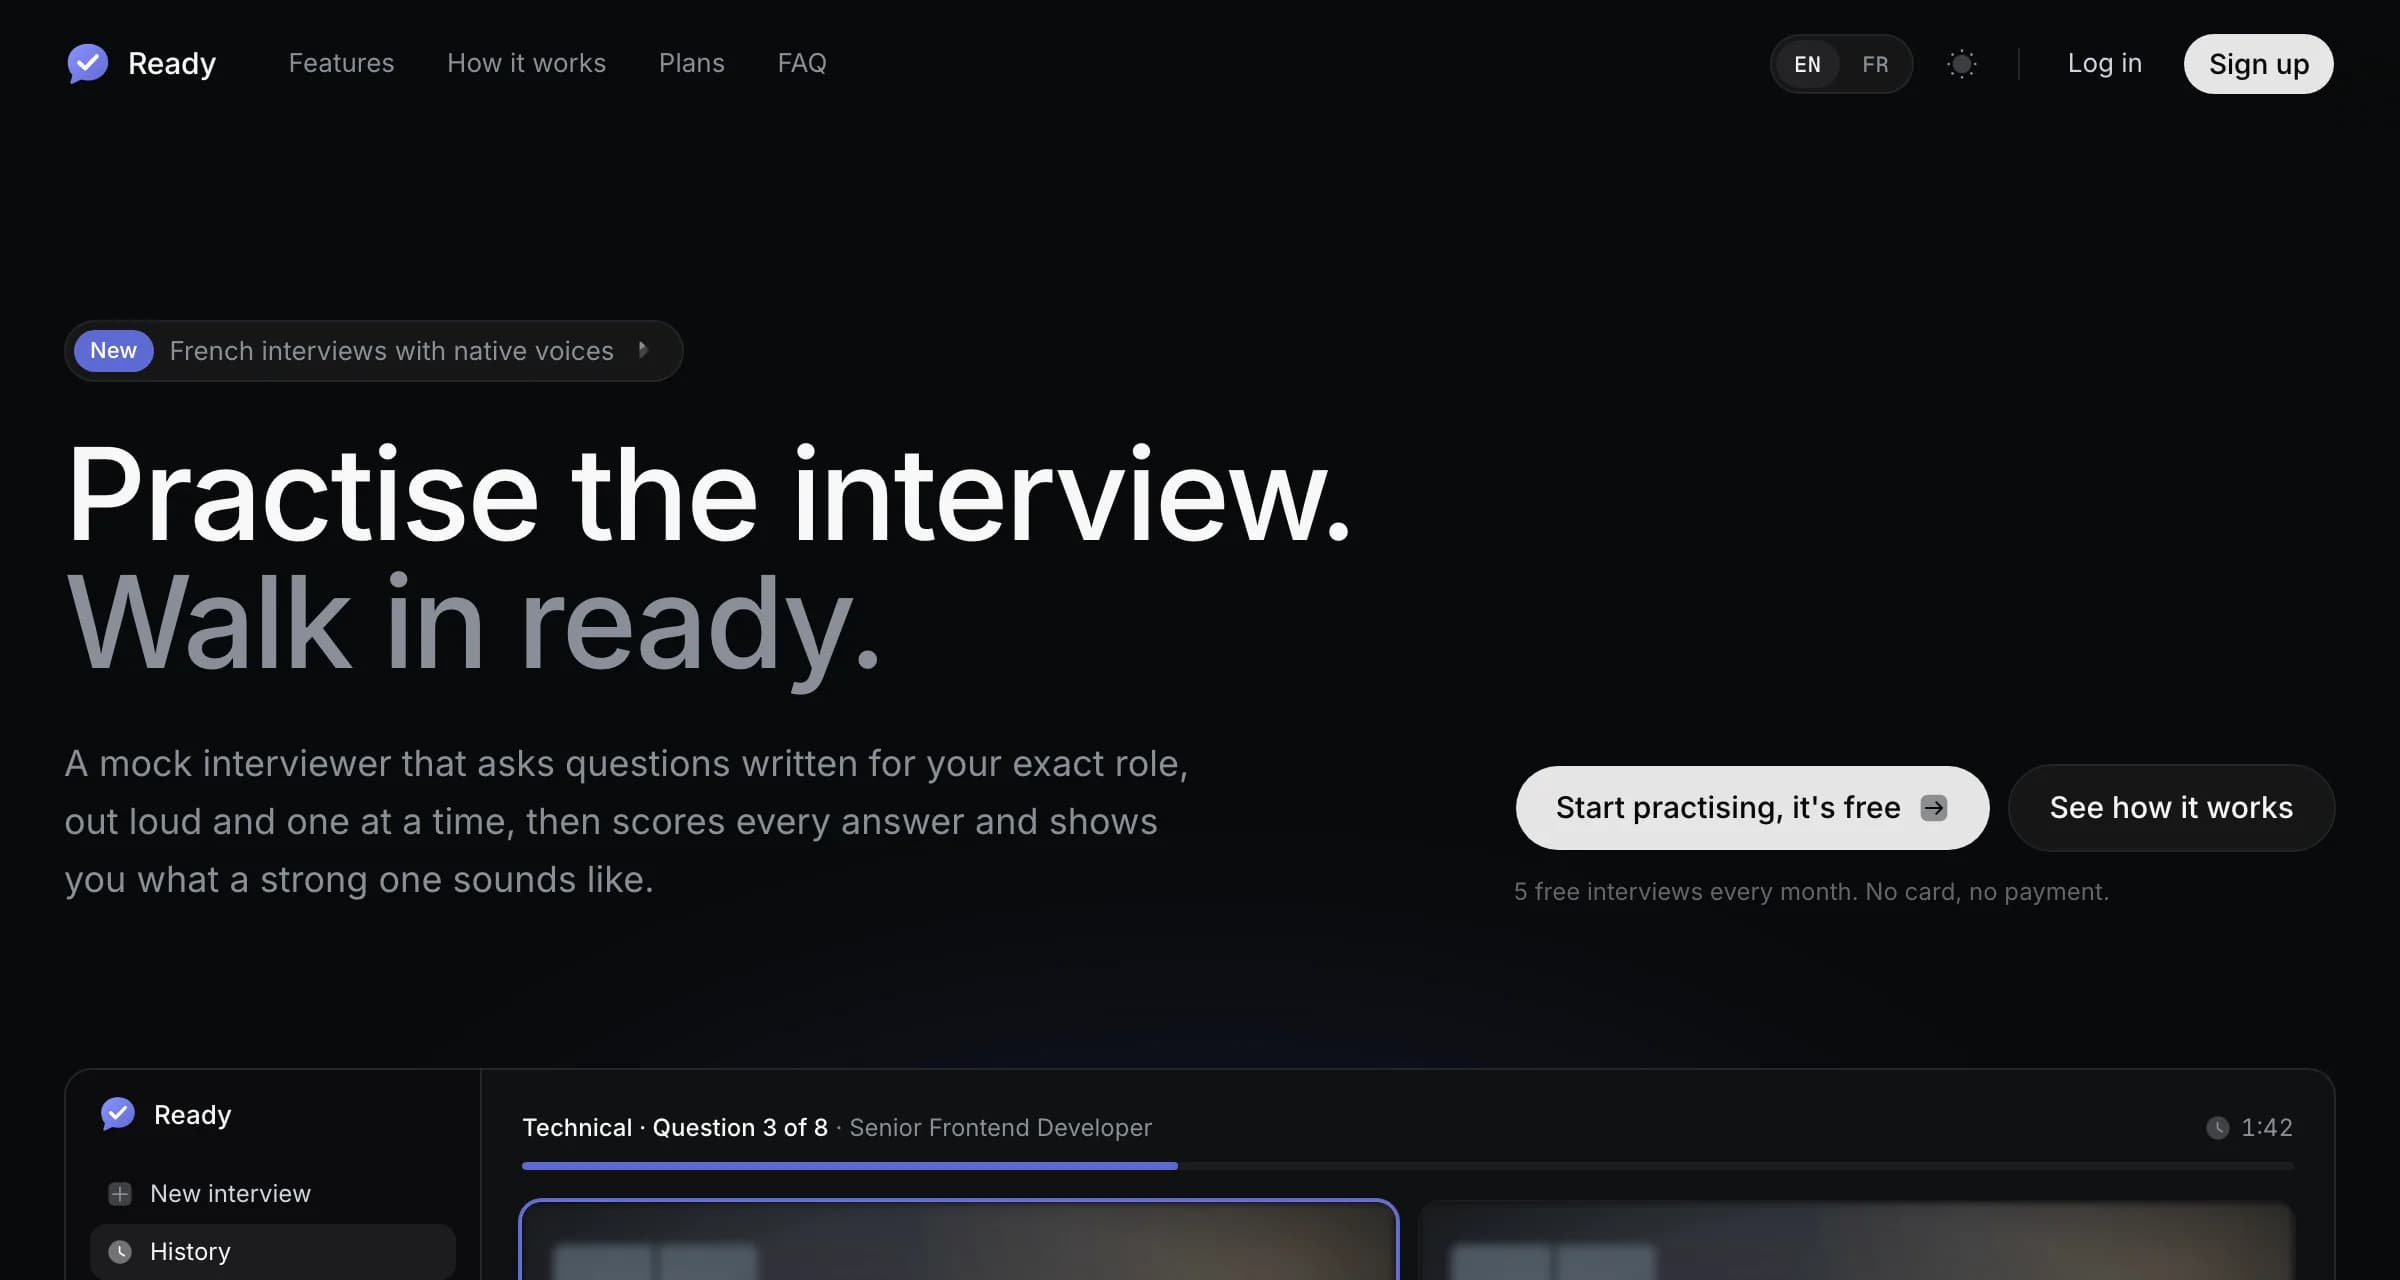Image resolution: width=2400 pixels, height=1280 pixels.
Task: Toggle the light theme sun icon
Action: click(1962, 64)
